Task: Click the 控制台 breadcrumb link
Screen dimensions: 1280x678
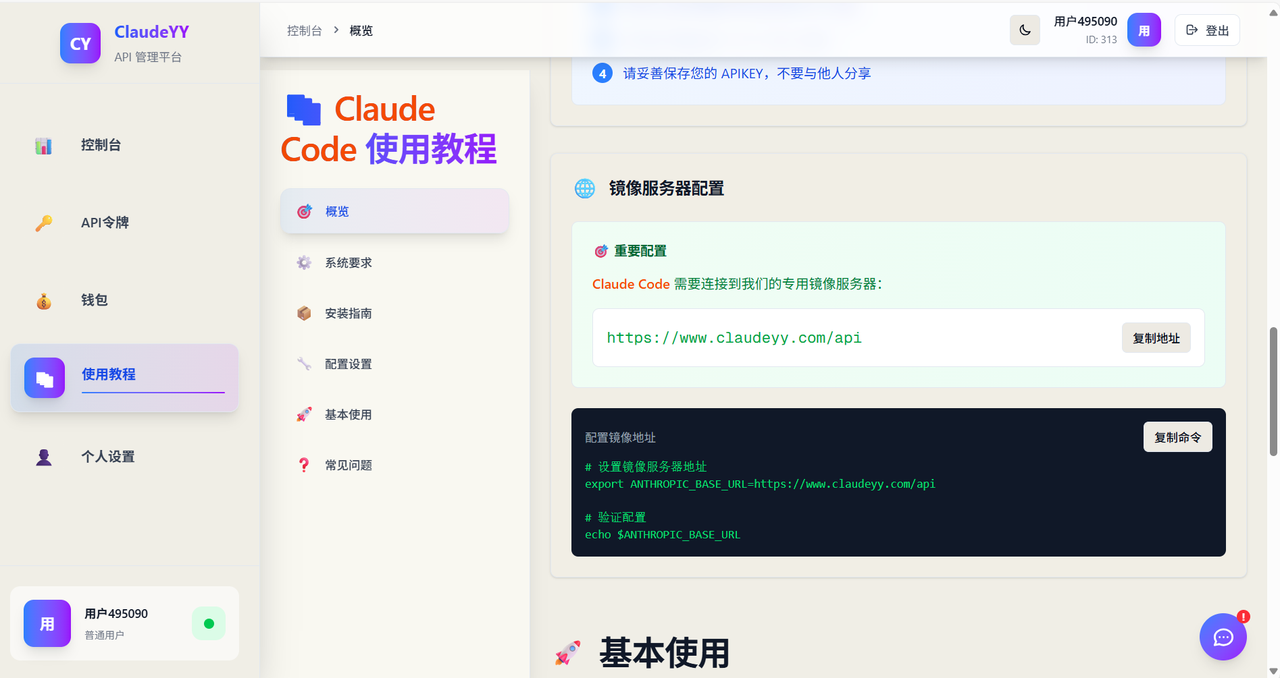Action: tap(304, 31)
